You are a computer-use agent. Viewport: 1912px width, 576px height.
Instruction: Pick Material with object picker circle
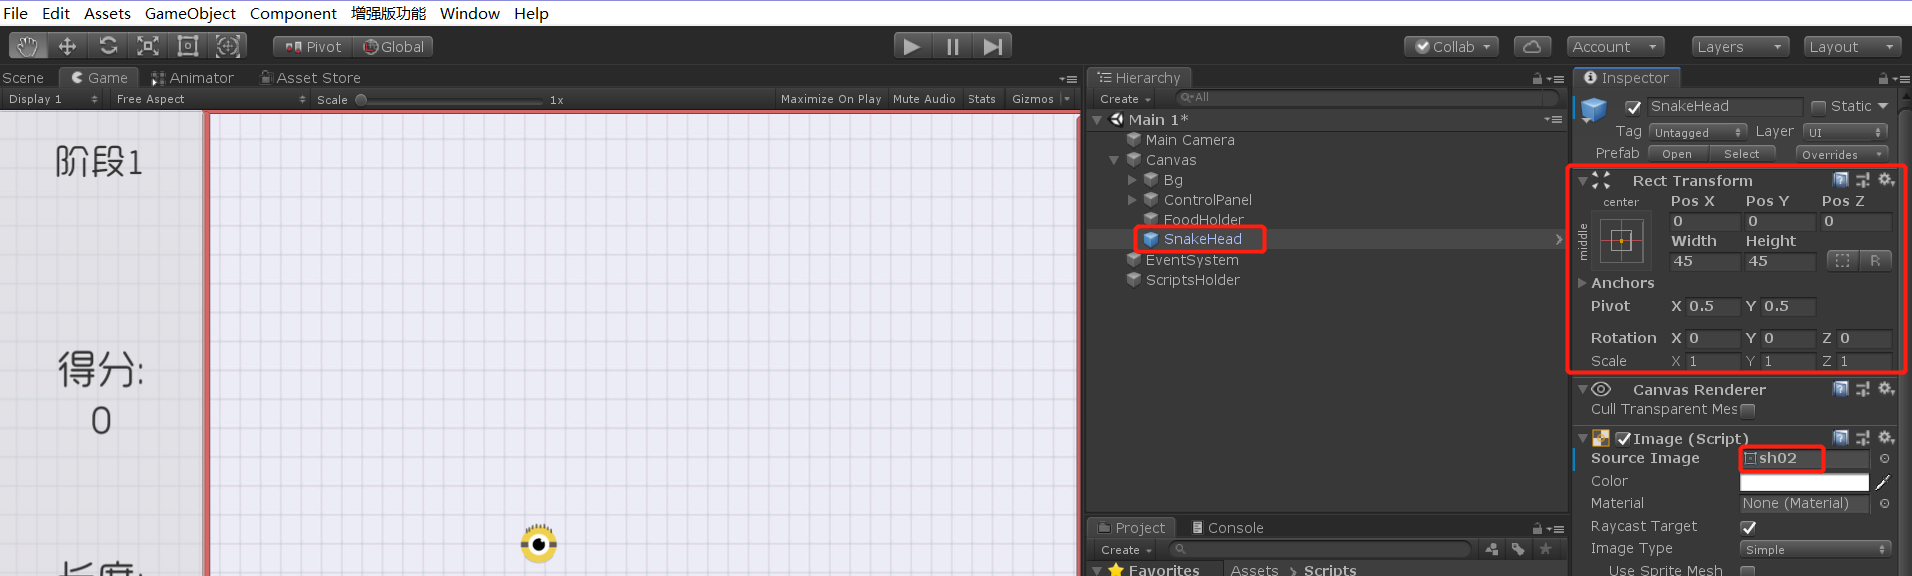[x=1884, y=504]
